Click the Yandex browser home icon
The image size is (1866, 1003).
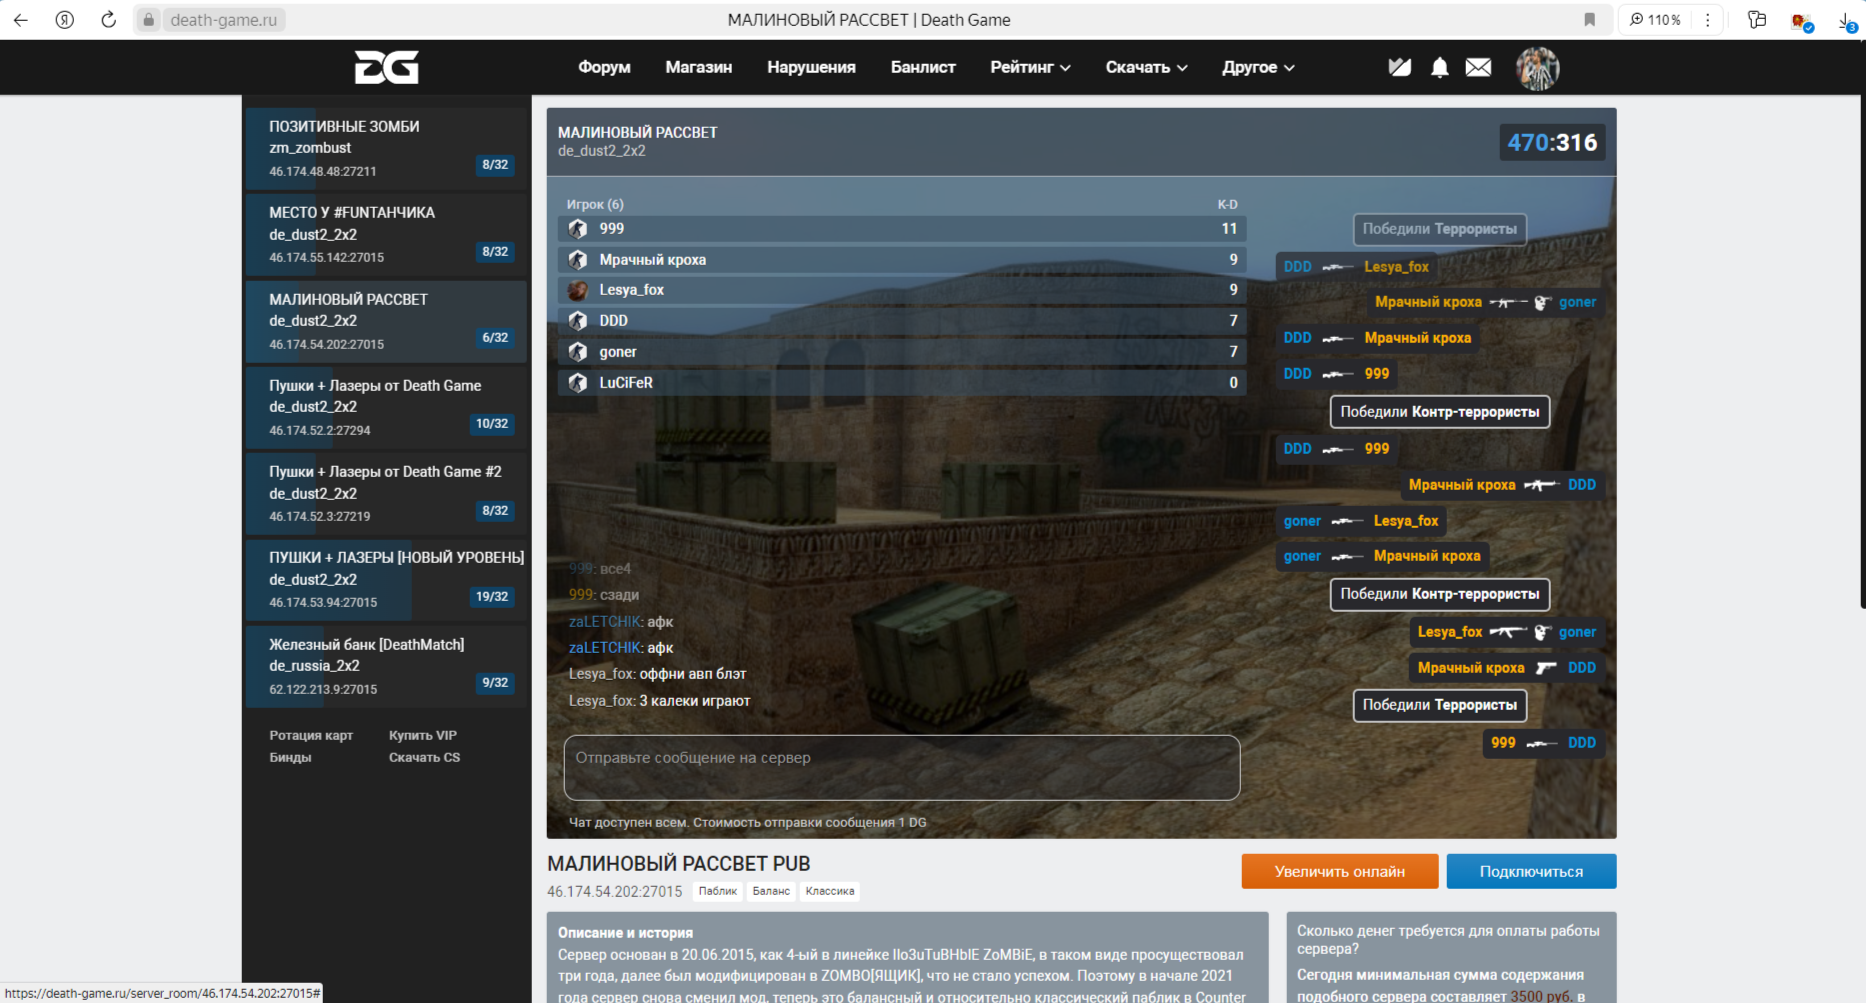pos(65,19)
